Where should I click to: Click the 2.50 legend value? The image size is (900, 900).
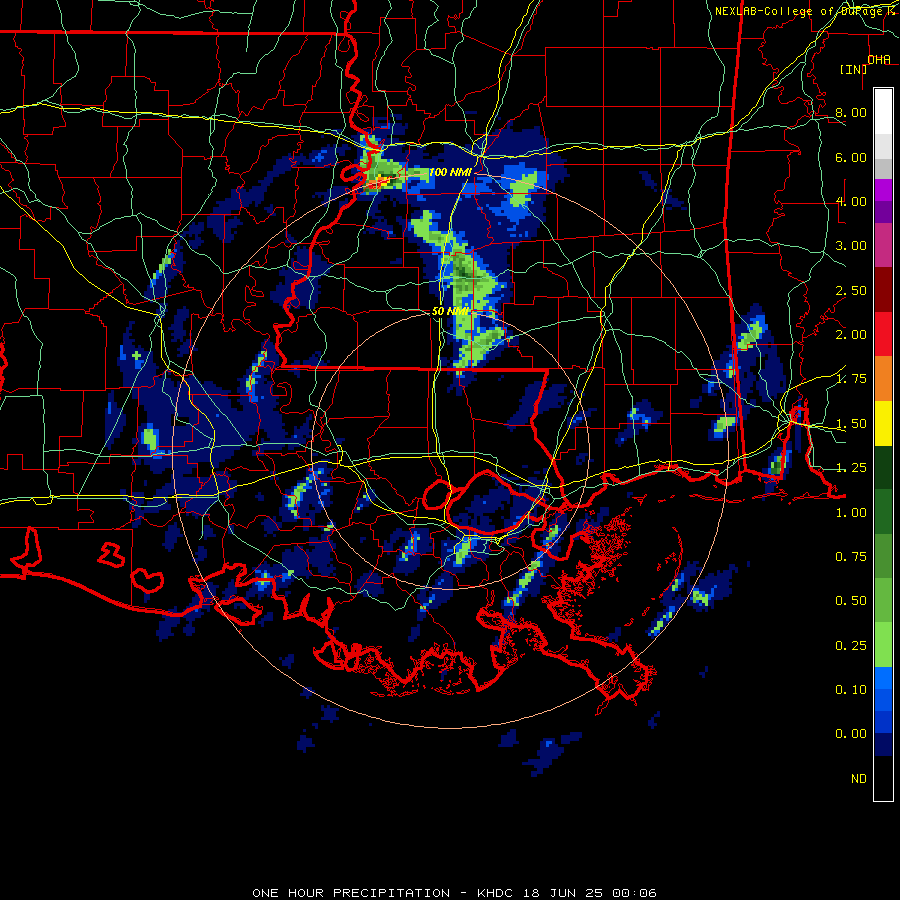pos(851,290)
